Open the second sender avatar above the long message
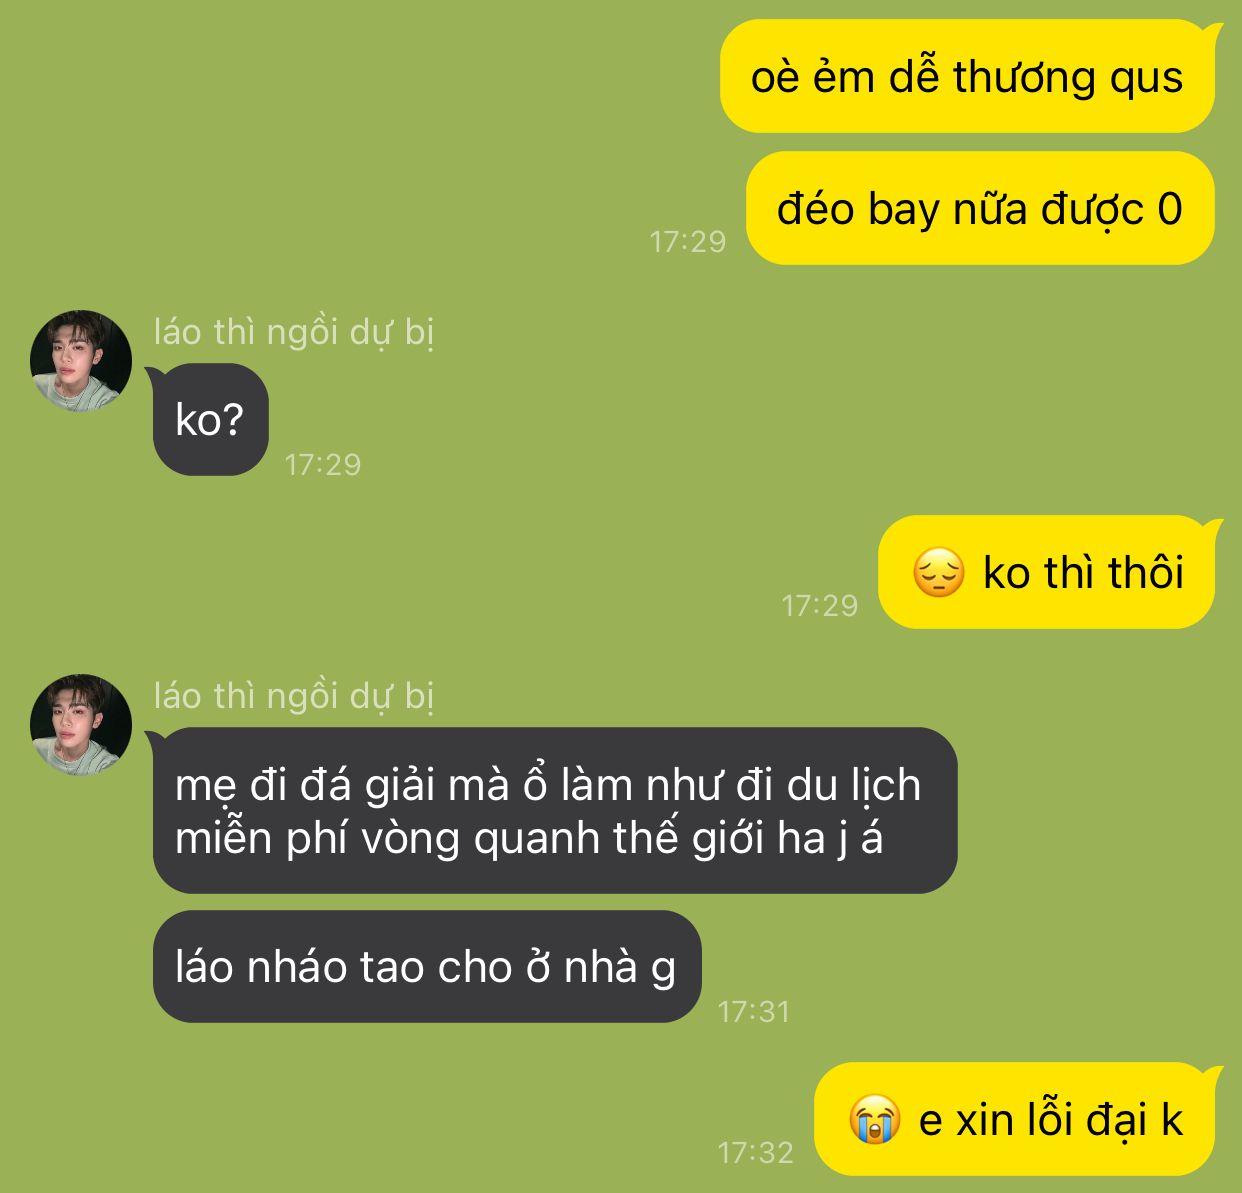 pyautogui.click(x=81, y=724)
